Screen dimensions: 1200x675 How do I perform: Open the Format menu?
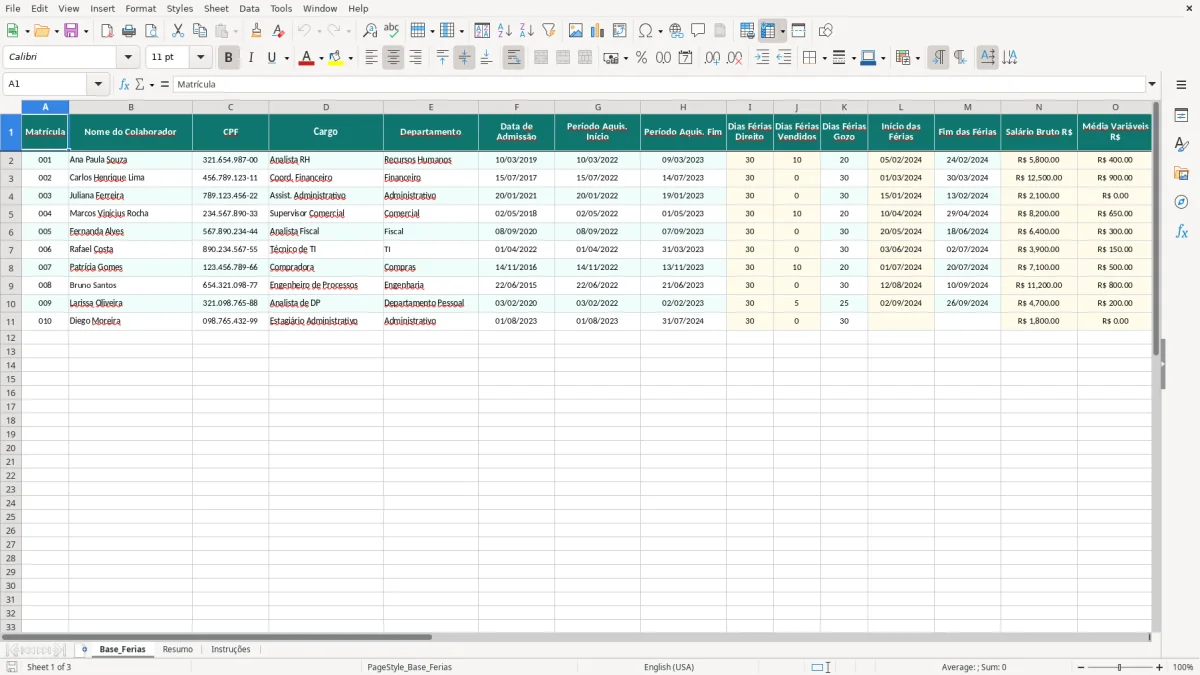[141, 8]
